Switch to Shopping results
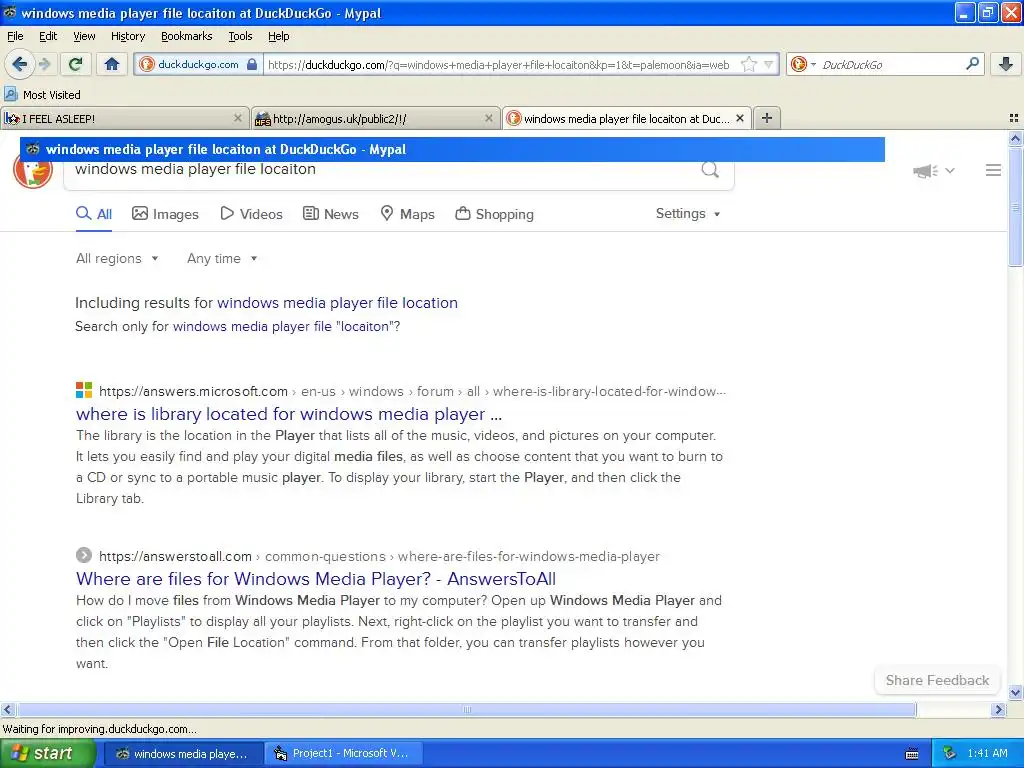This screenshot has height=768, width=1024. [494, 214]
